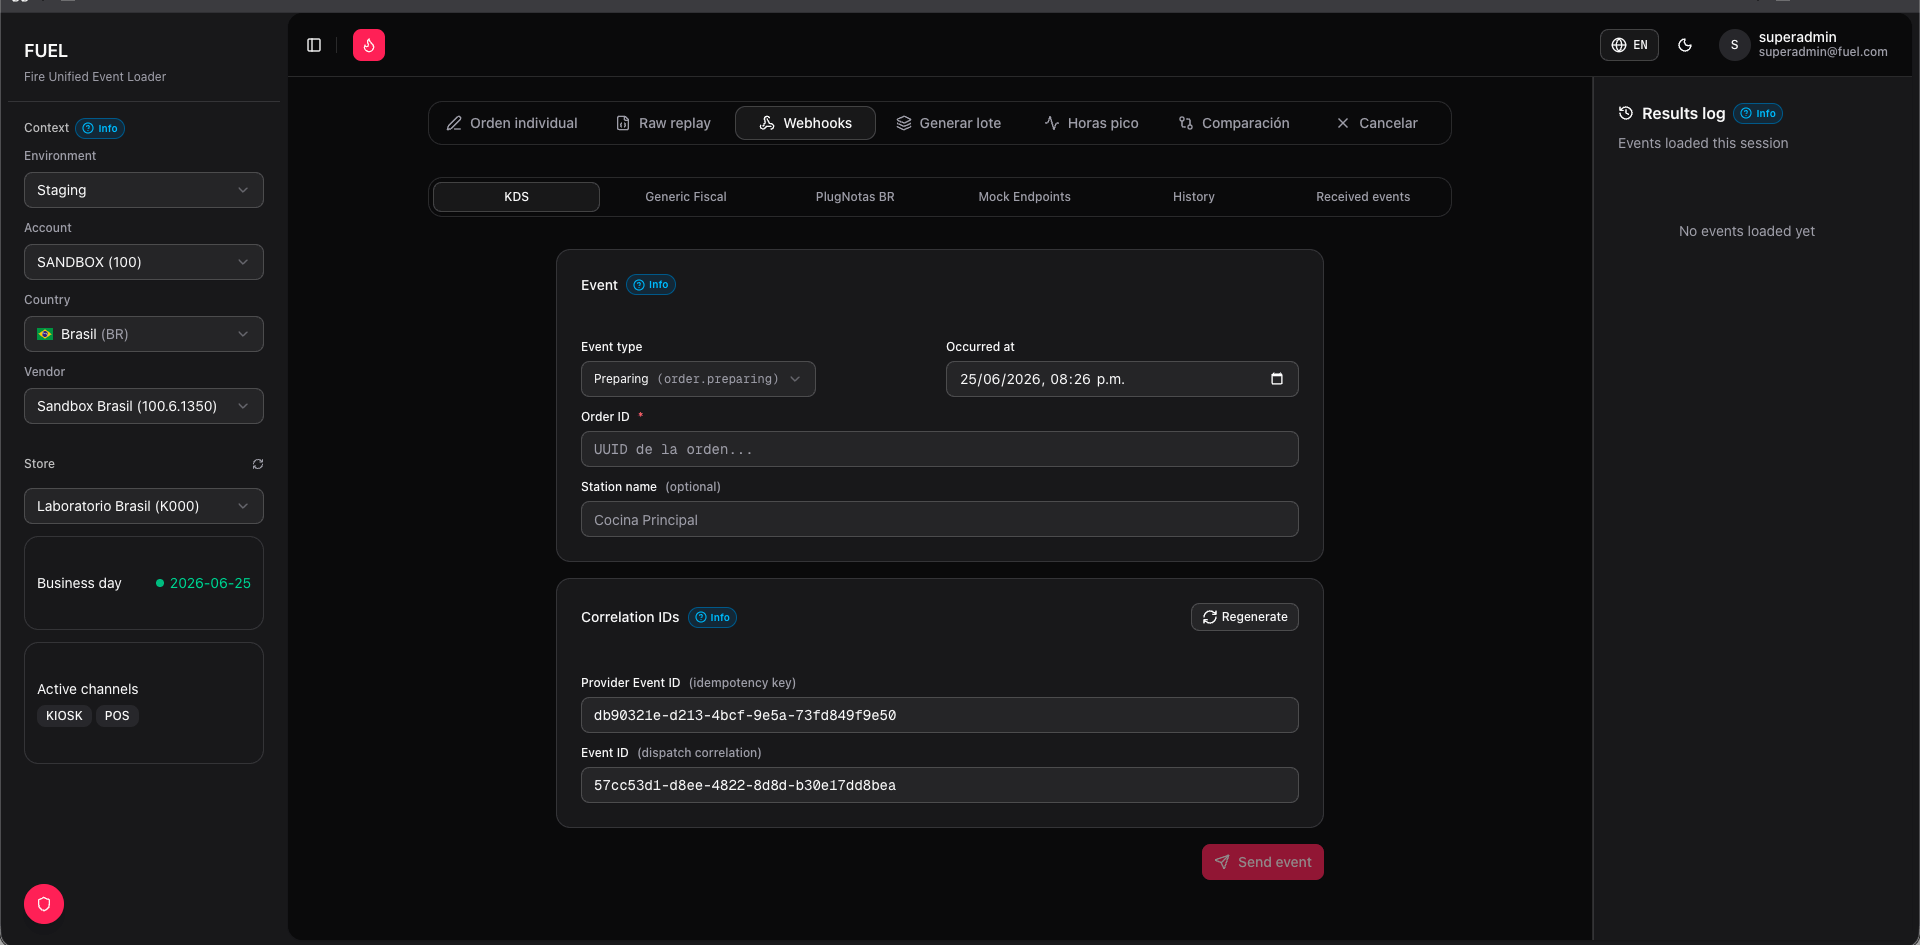
Task: Switch to the Generic Fiscal sub-tab
Action: (x=686, y=197)
